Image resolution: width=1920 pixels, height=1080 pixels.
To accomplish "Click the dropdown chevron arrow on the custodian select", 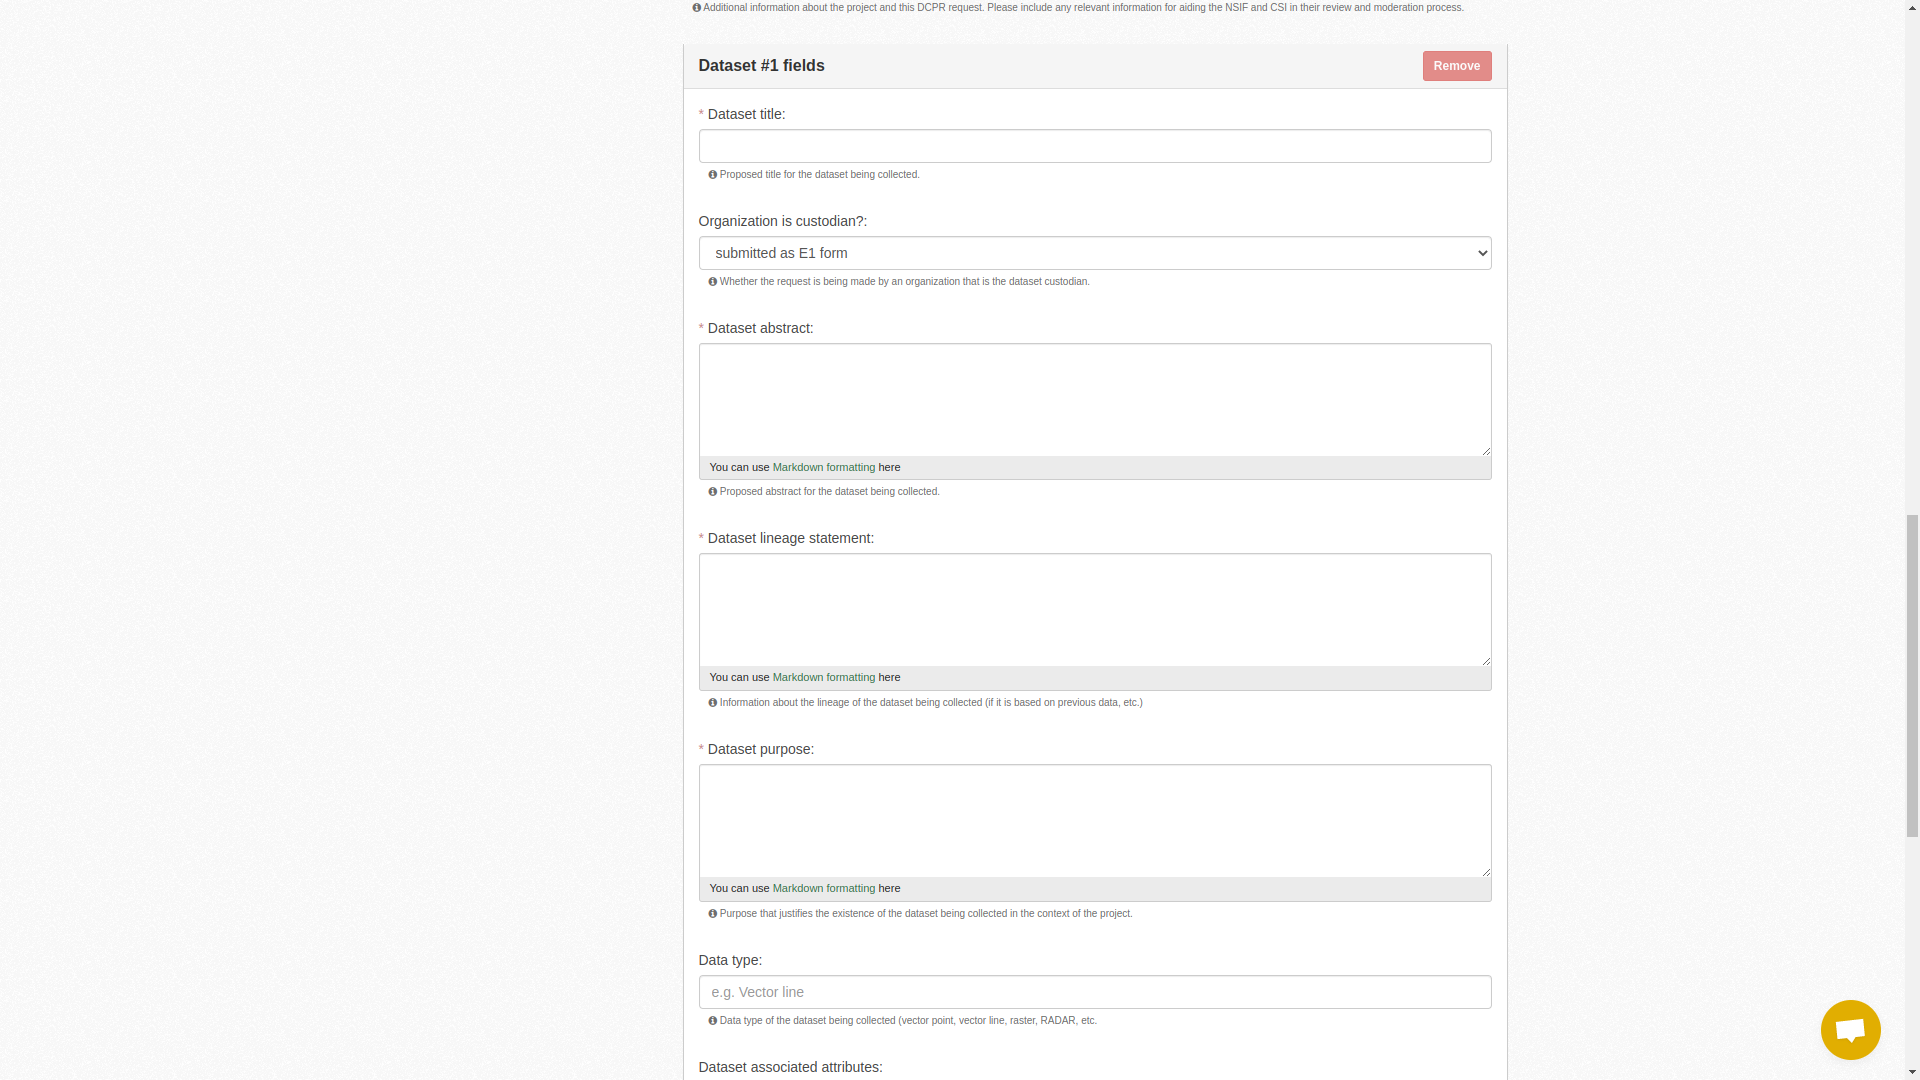I will click(1481, 253).
